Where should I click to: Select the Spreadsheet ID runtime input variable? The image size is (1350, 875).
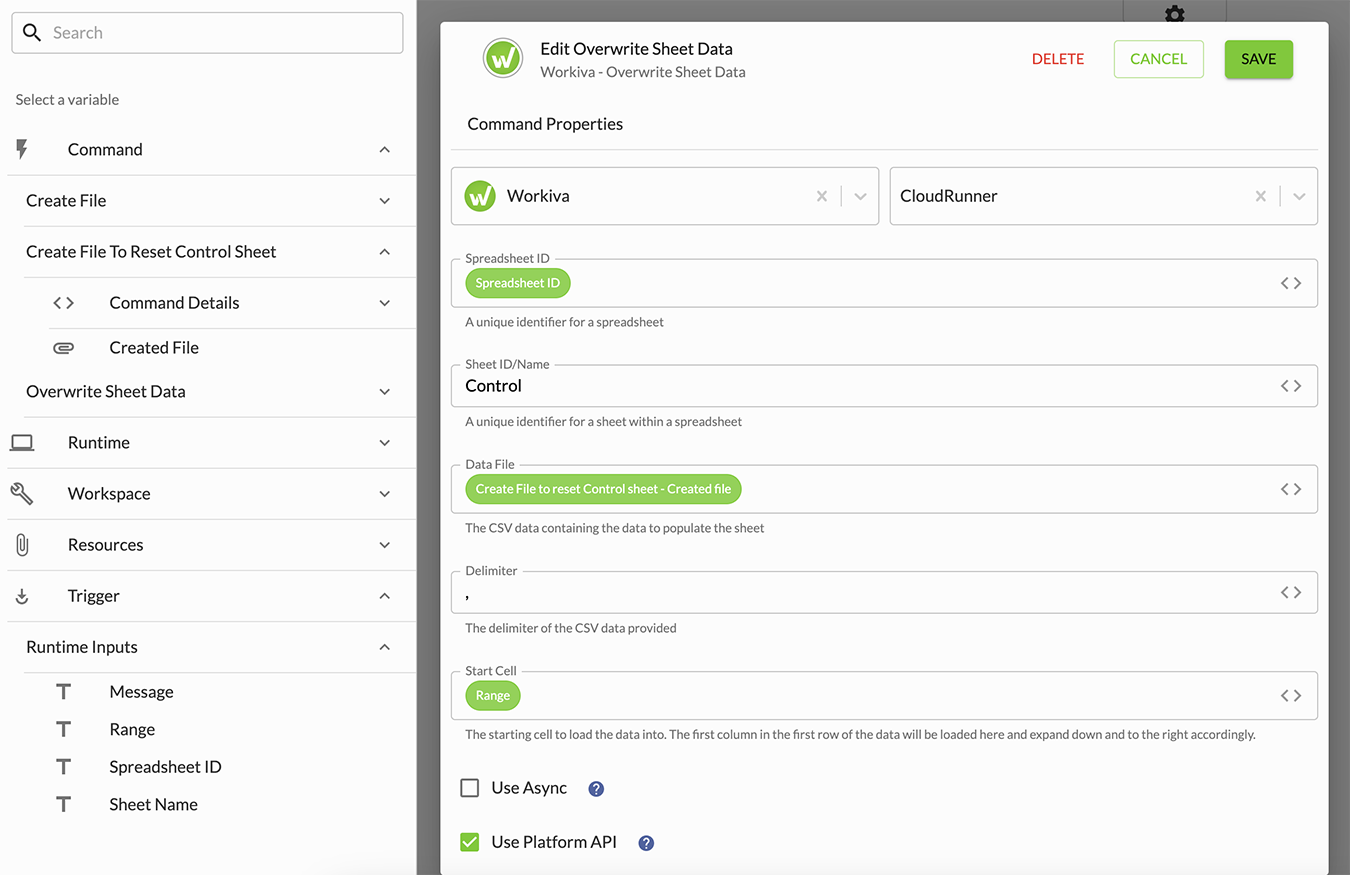165,767
